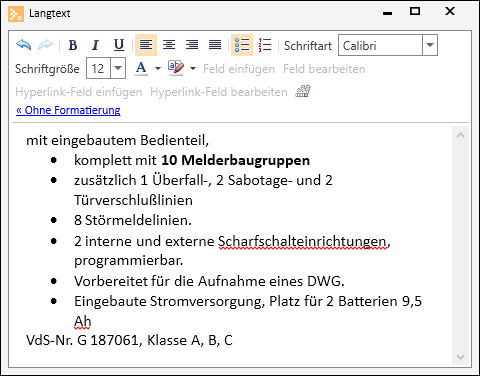Viewport: 480px width, 376px height.
Task: Click into the Calibri font field
Action: pos(380,45)
